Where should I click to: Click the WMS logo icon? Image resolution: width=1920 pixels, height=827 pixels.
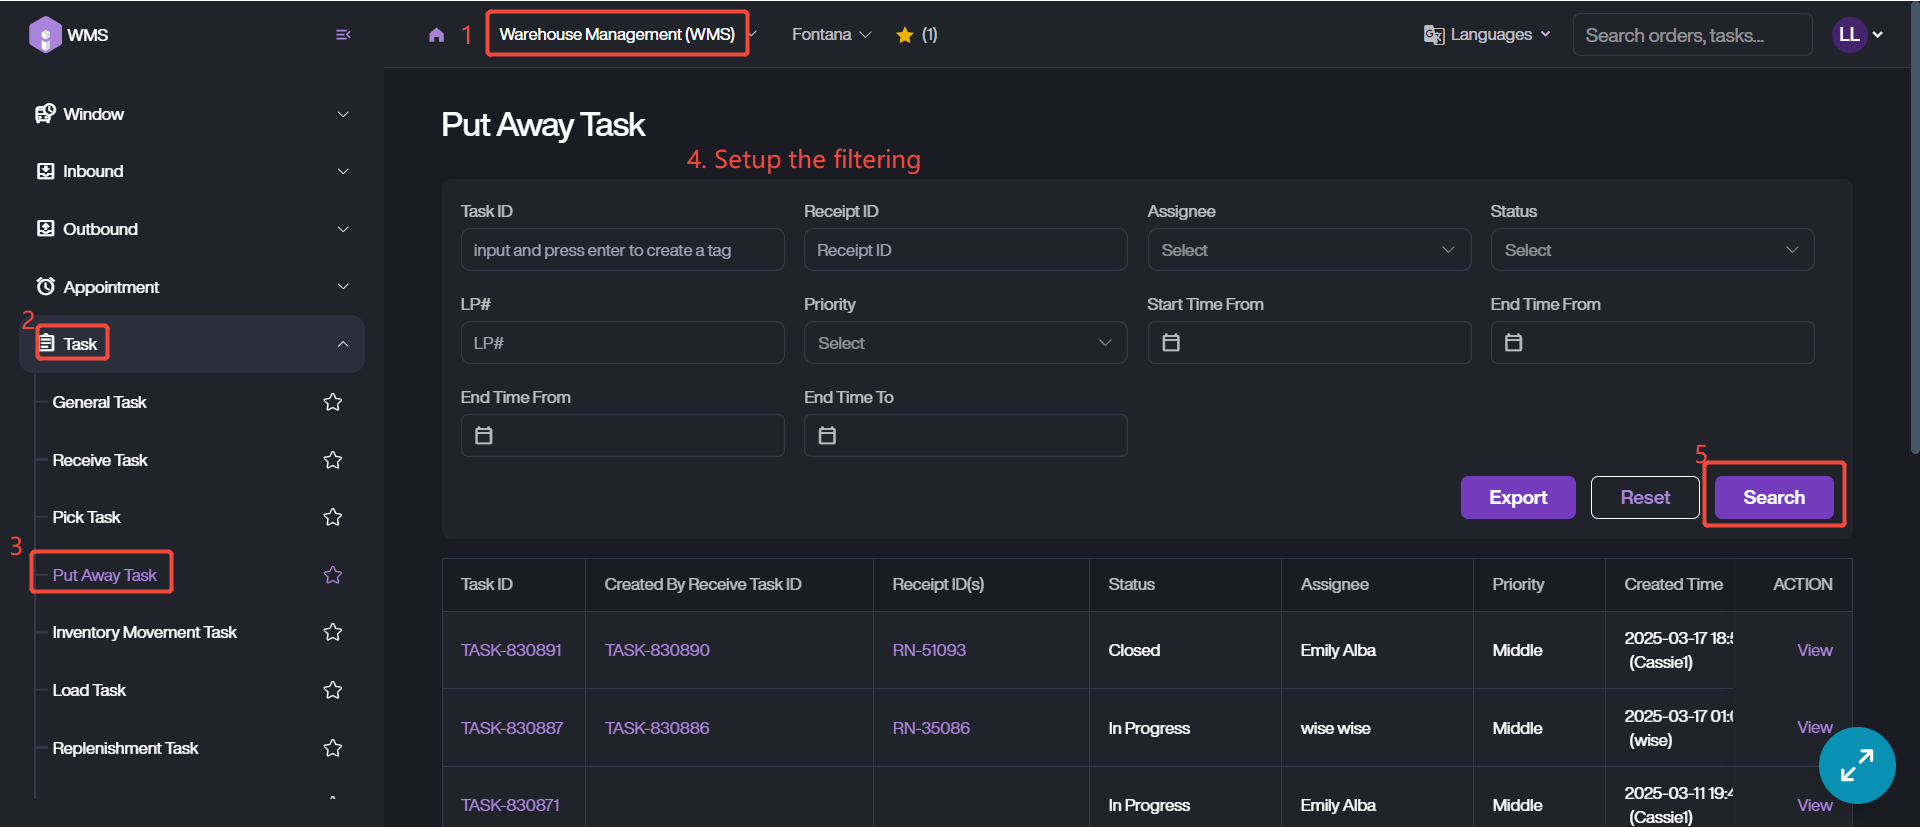pyautogui.click(x=45, y=34)
